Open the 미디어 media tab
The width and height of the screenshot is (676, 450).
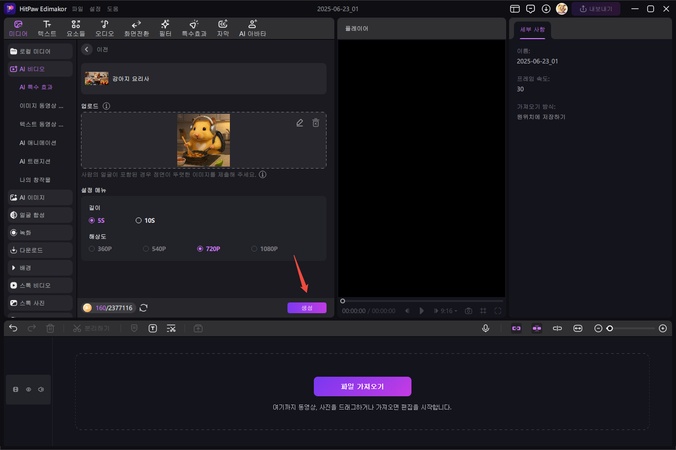pos(18,28)
